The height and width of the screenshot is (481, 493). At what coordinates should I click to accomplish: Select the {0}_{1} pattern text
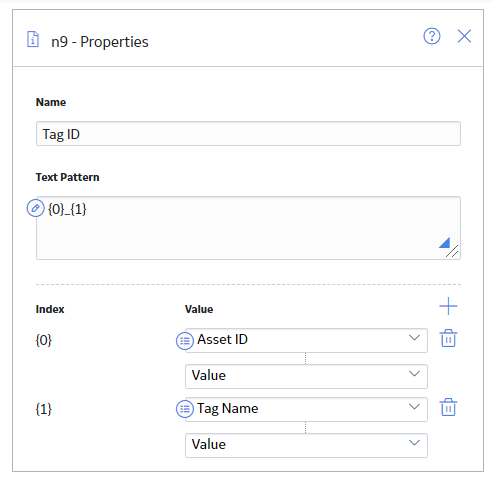[x=67, y=209]
